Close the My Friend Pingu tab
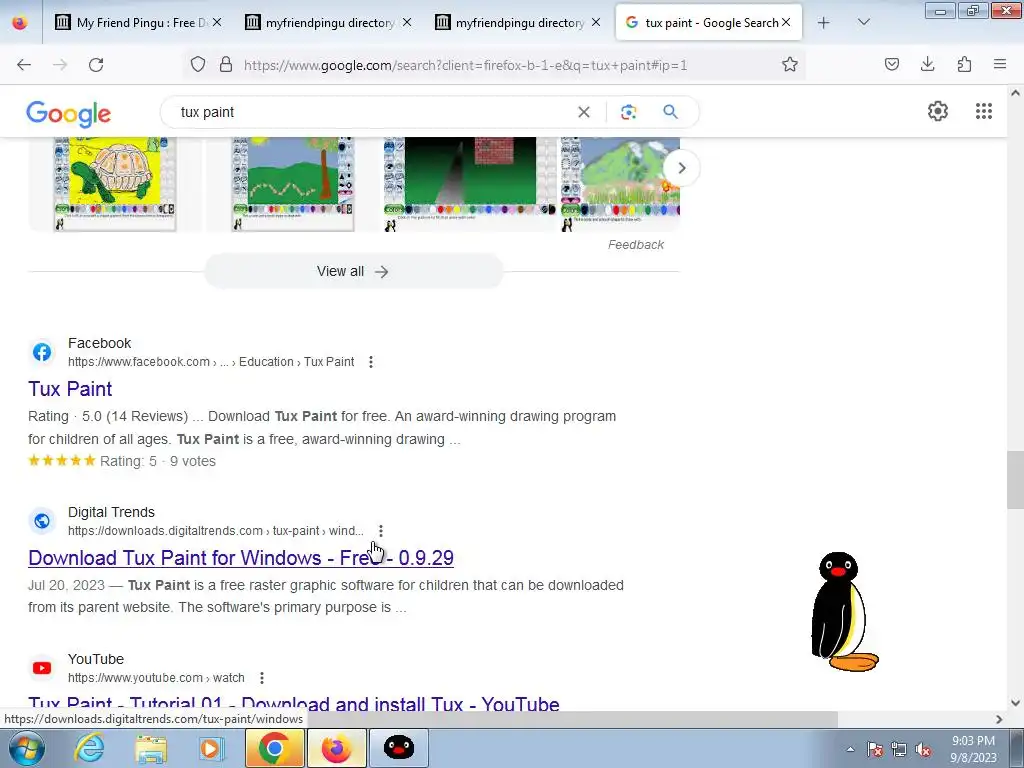The width and height of the screenshot is (1024, 768). point(217,22)
